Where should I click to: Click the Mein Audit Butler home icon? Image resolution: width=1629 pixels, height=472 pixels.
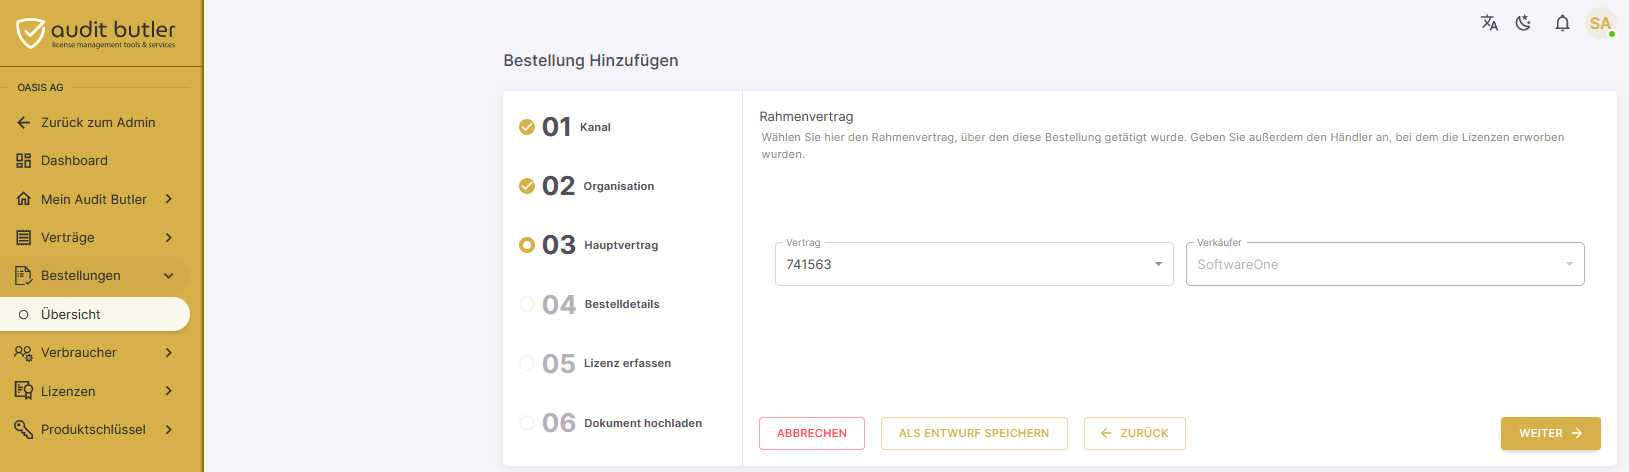pyautogui.click(x=24, y=199)
